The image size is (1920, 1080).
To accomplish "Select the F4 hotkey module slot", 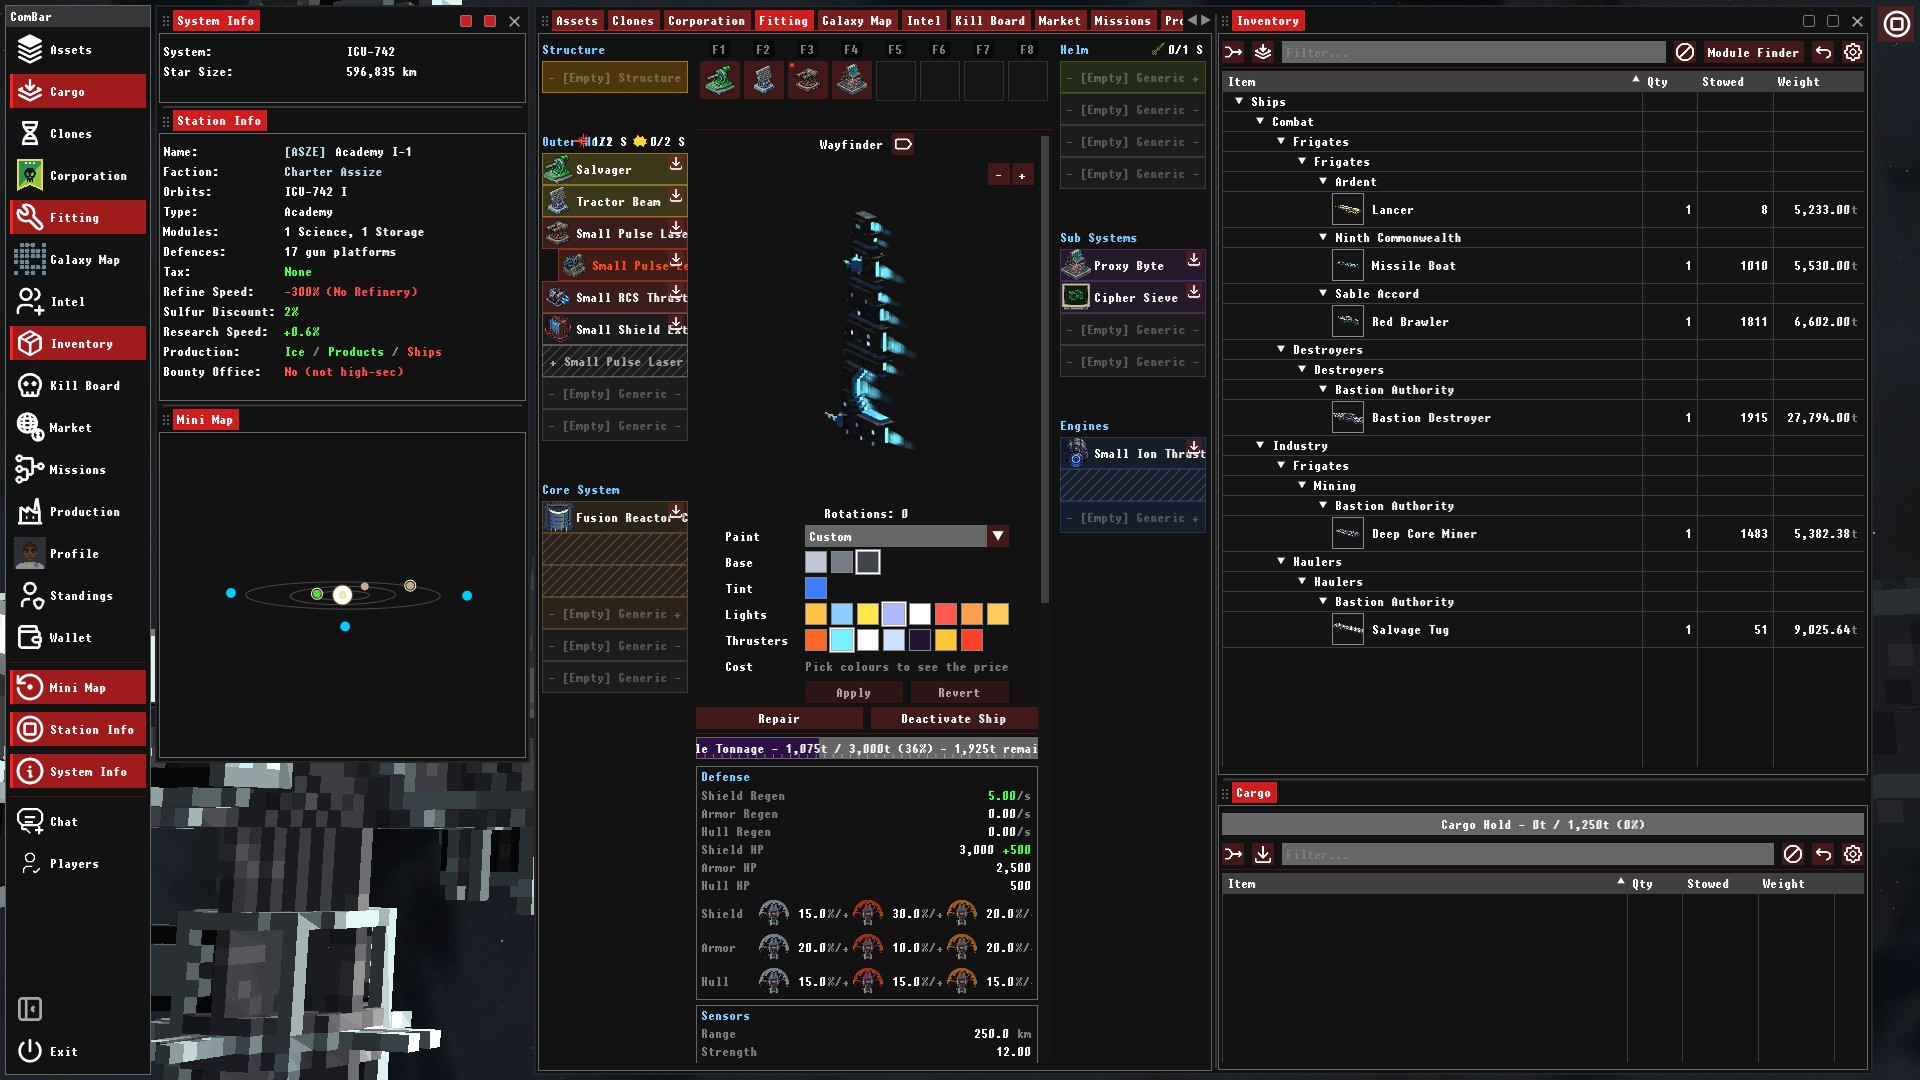I will coord(852,80).
